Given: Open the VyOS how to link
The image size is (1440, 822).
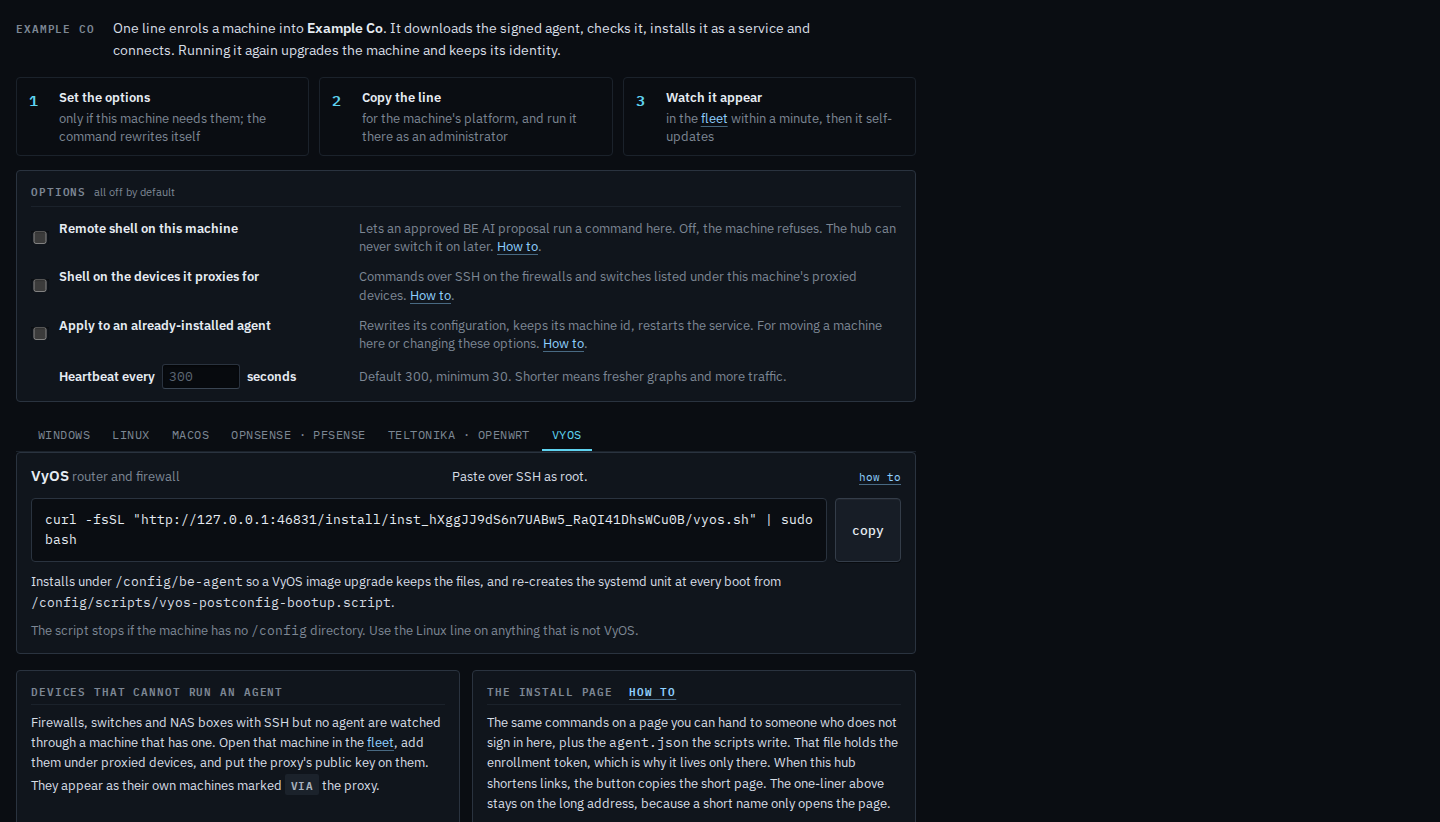Looking at the screenshot, I should (880, 478).
